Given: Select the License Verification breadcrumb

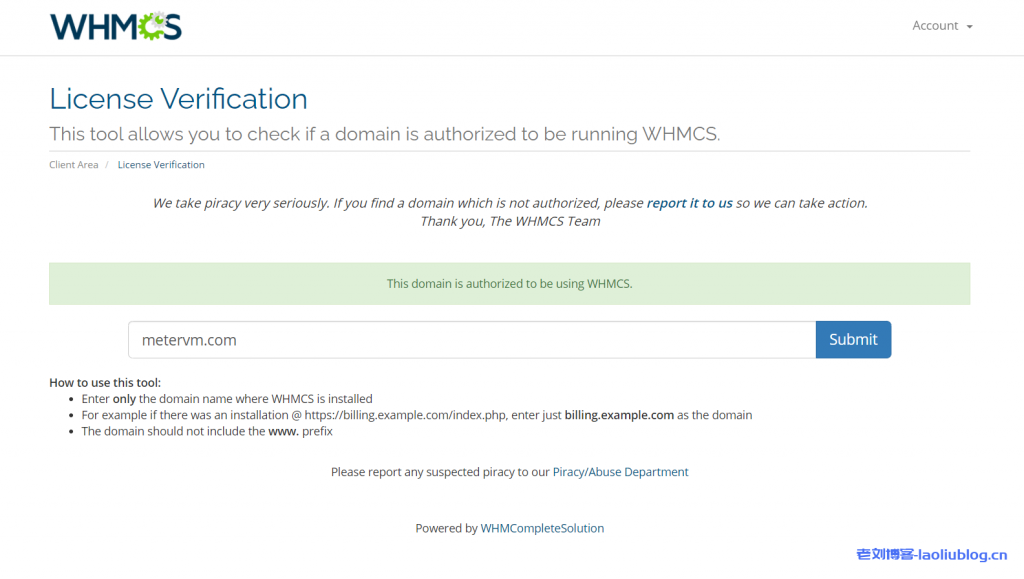Looking at the screenshot, I should click(161, 165).
